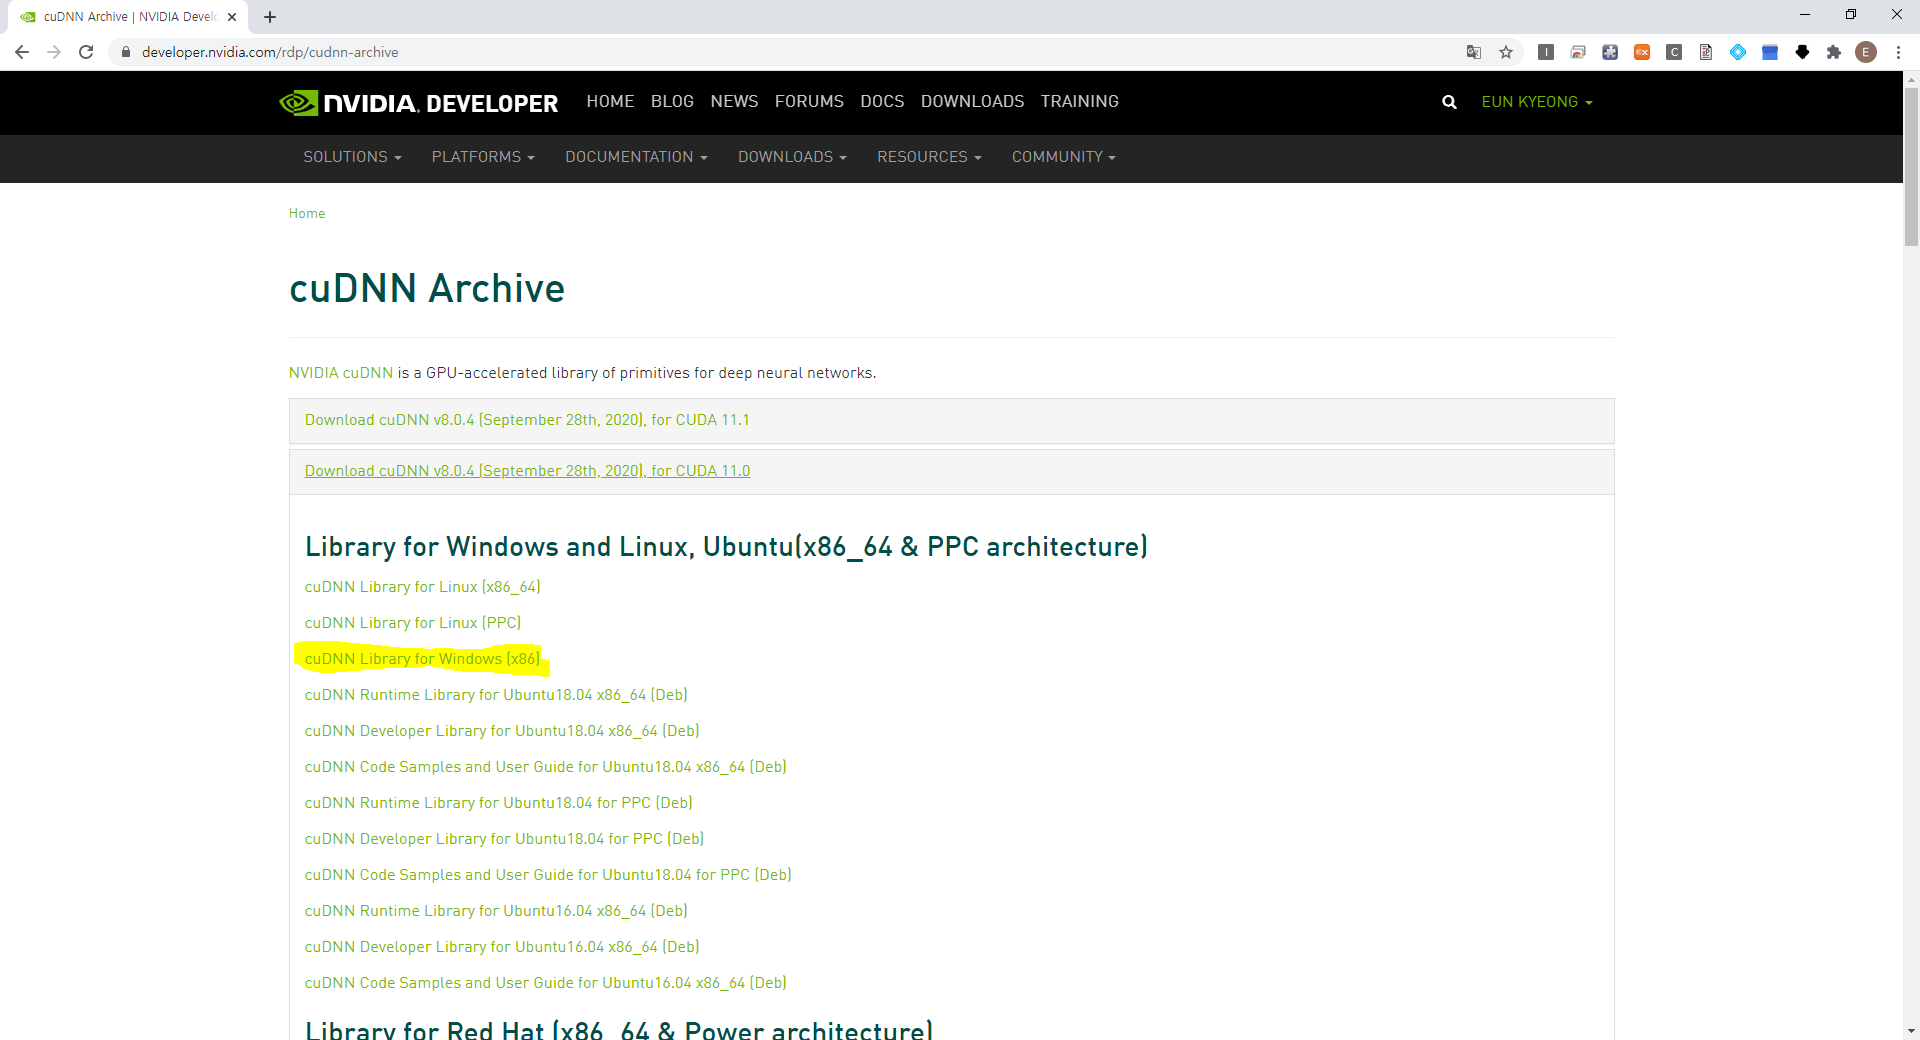Download cuDNN Runtime Library Ubuntu18.04 x86_64 Deb
The image size is (1920, 1040).
click(496, 695)
